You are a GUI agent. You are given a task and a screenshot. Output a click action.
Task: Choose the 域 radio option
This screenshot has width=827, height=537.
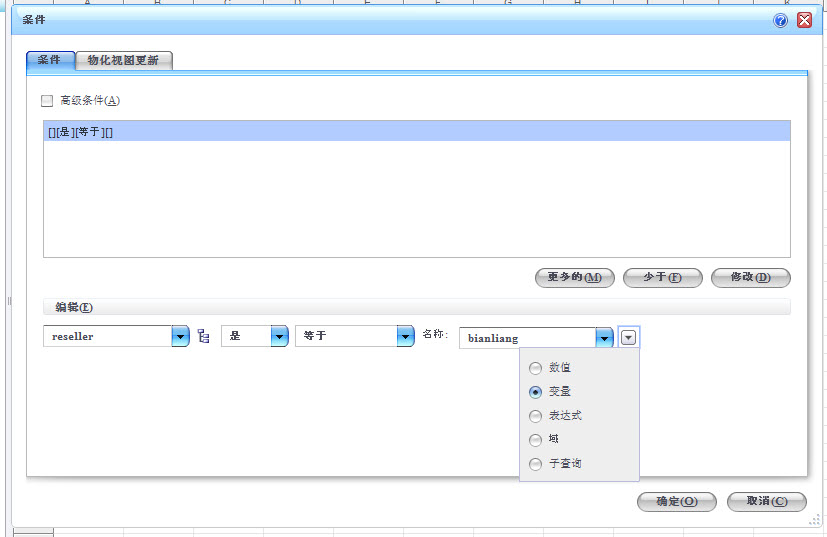click(535, 439)
